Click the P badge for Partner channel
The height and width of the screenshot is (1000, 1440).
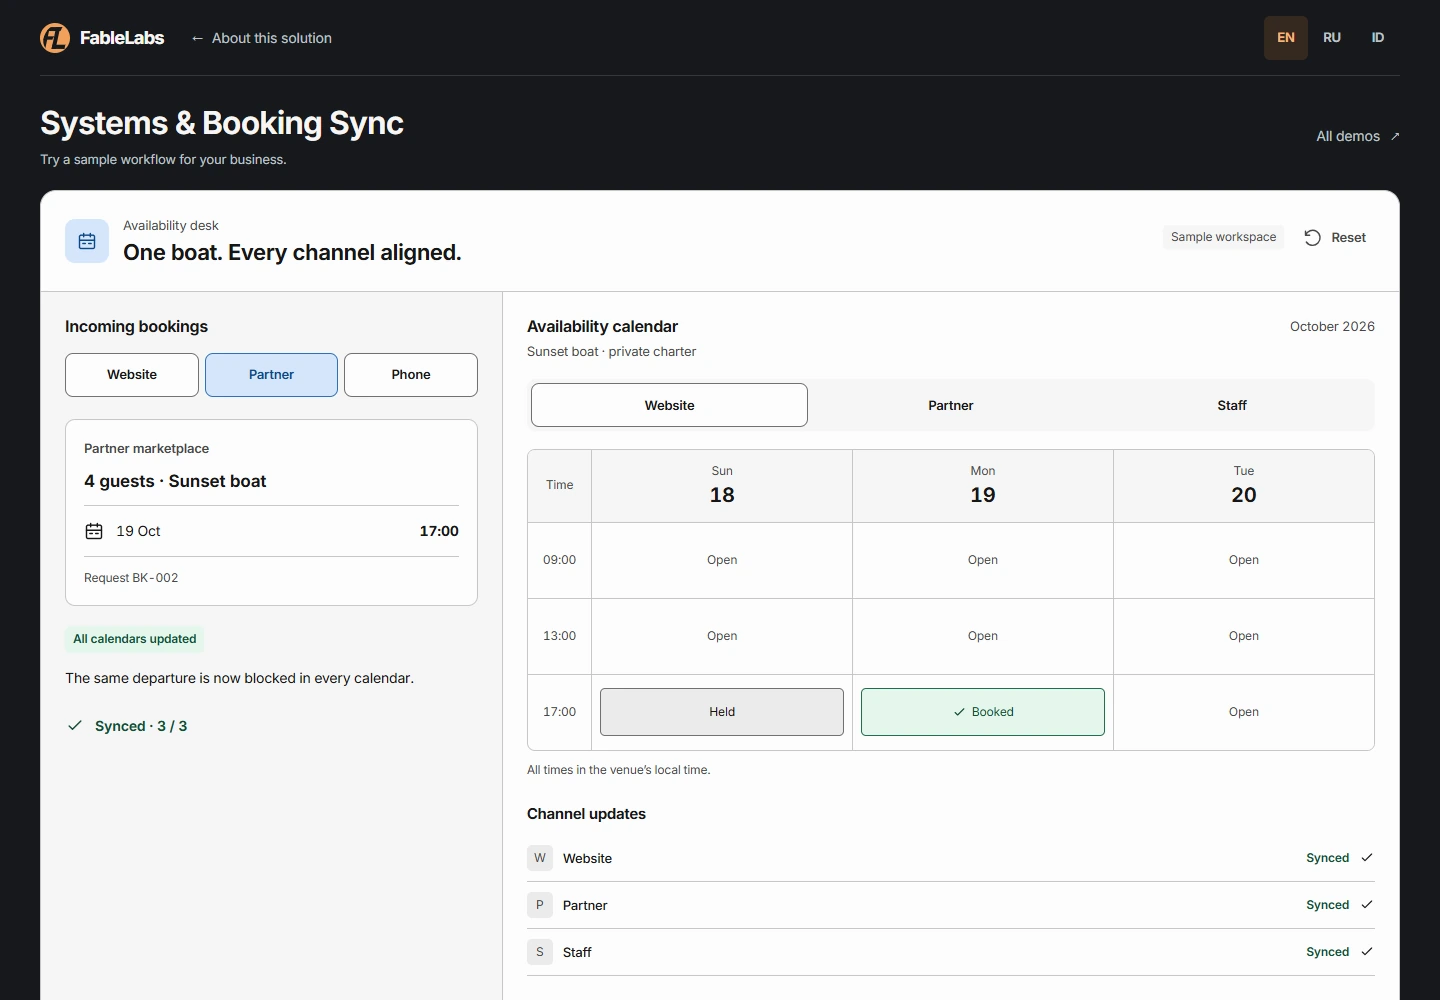[540, 905]
